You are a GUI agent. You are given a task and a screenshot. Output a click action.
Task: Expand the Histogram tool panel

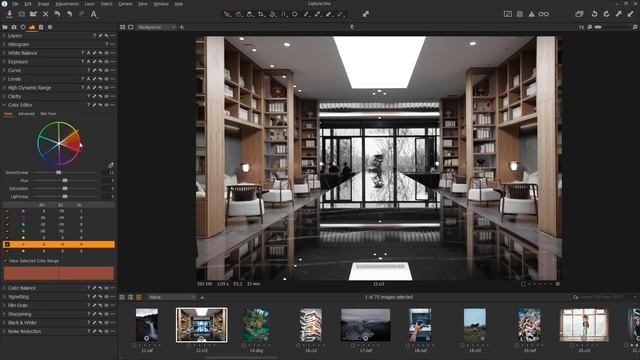click(x=4, y=44)
